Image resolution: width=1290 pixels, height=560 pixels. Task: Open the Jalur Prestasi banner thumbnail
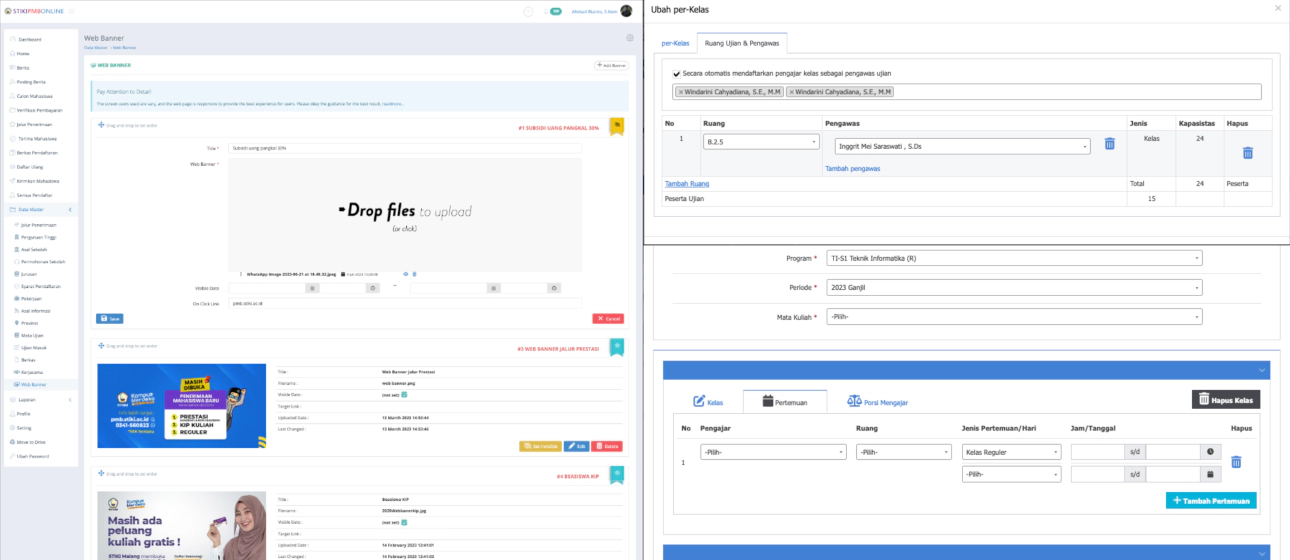click(x=181, y=405)
